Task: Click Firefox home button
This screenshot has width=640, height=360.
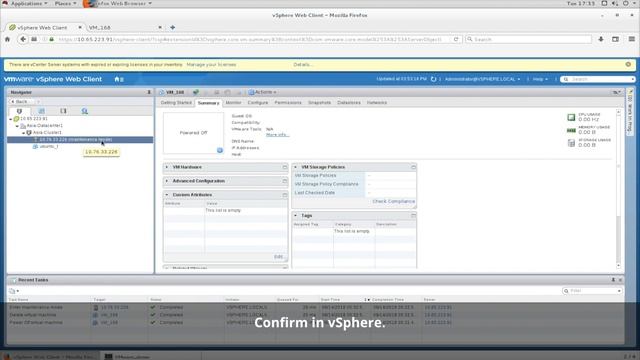Action: coord(7,39)
